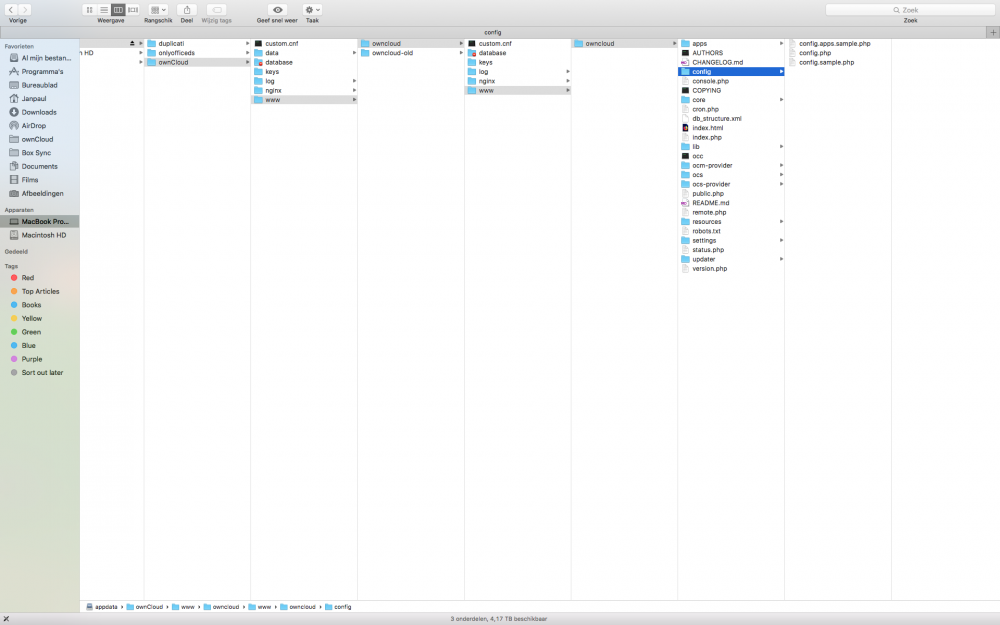Switch to Cover Flow view in Weergave
The height and width of the screenshot is (625, 1000).
pos(133,10)
